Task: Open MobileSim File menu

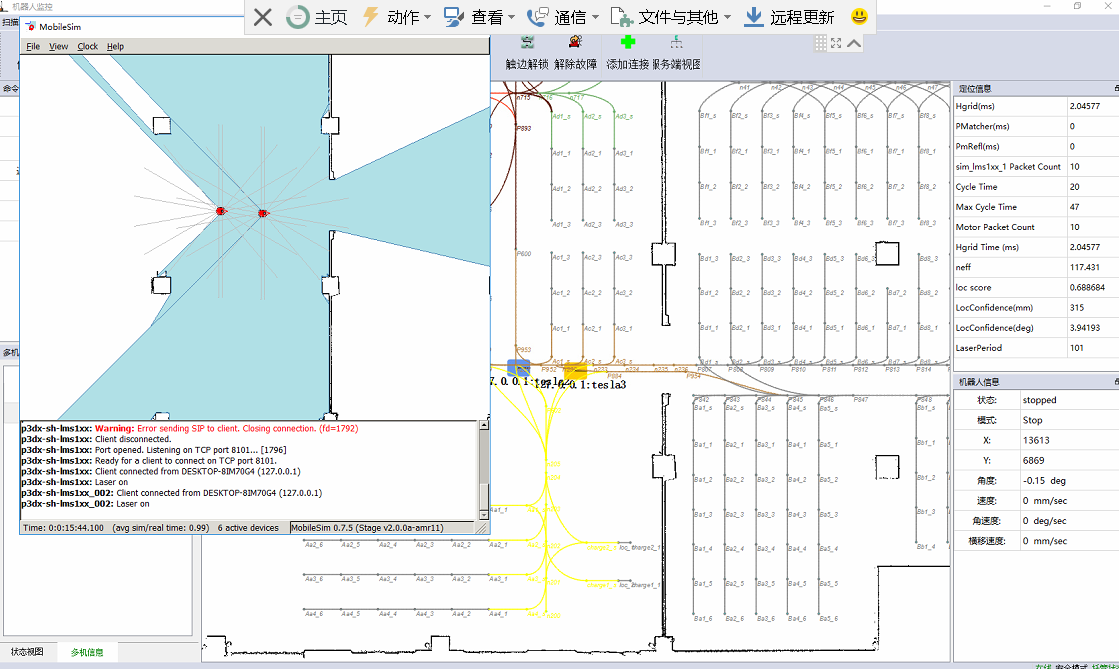Action: coord(33,46)
